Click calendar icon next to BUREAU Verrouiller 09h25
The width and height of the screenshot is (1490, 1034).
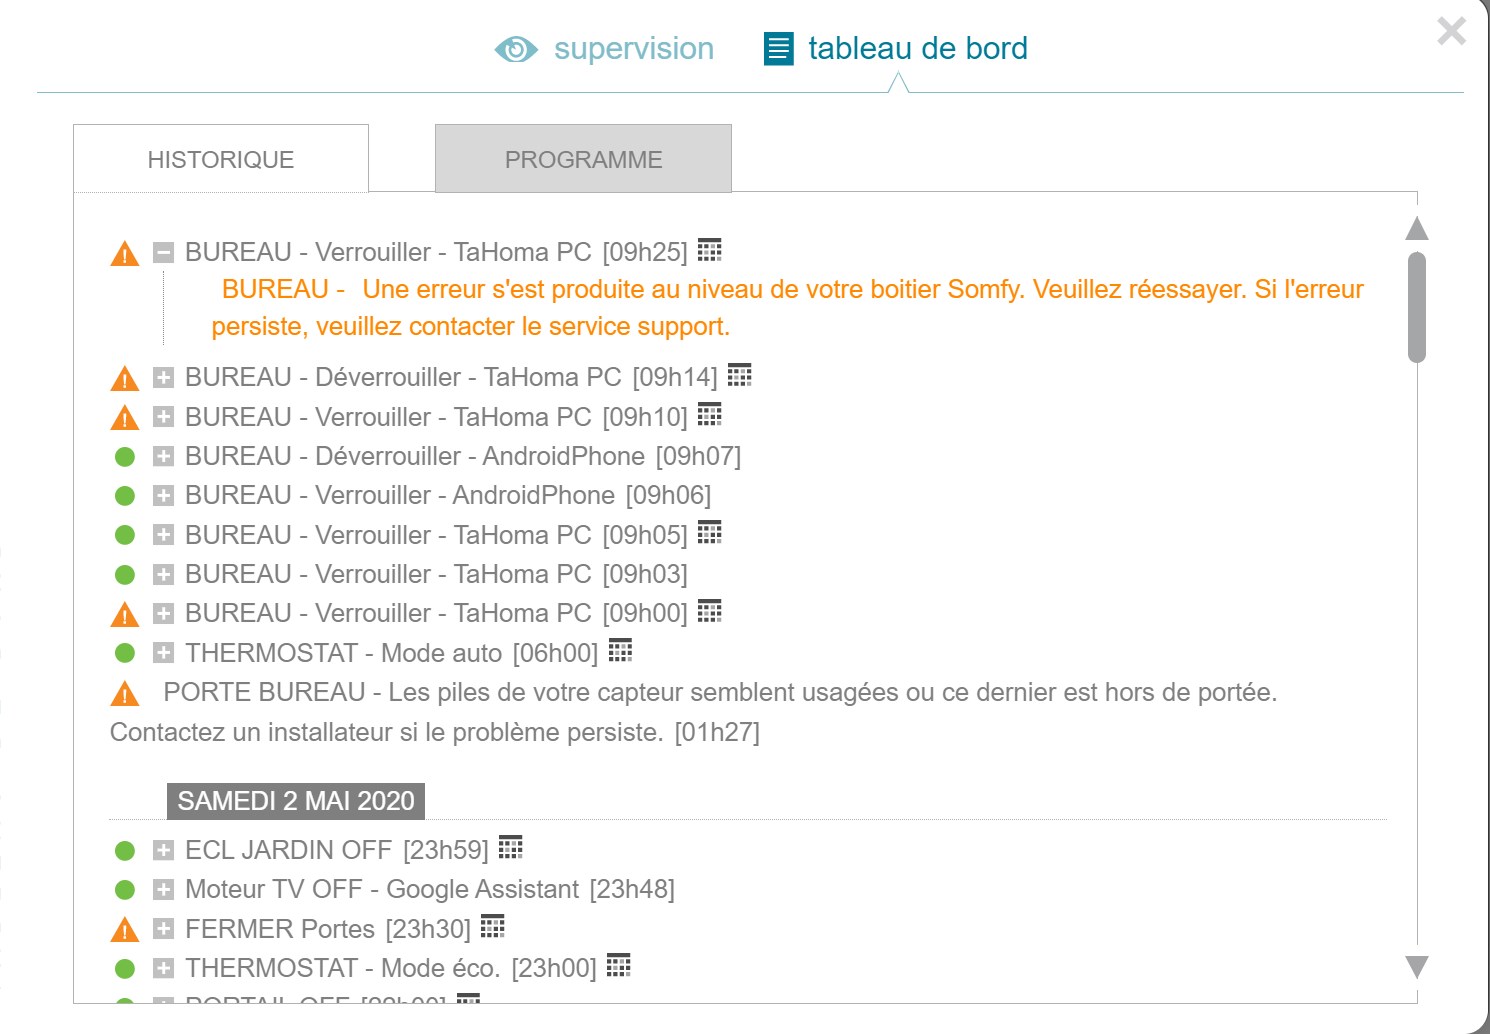coord(709,249)
